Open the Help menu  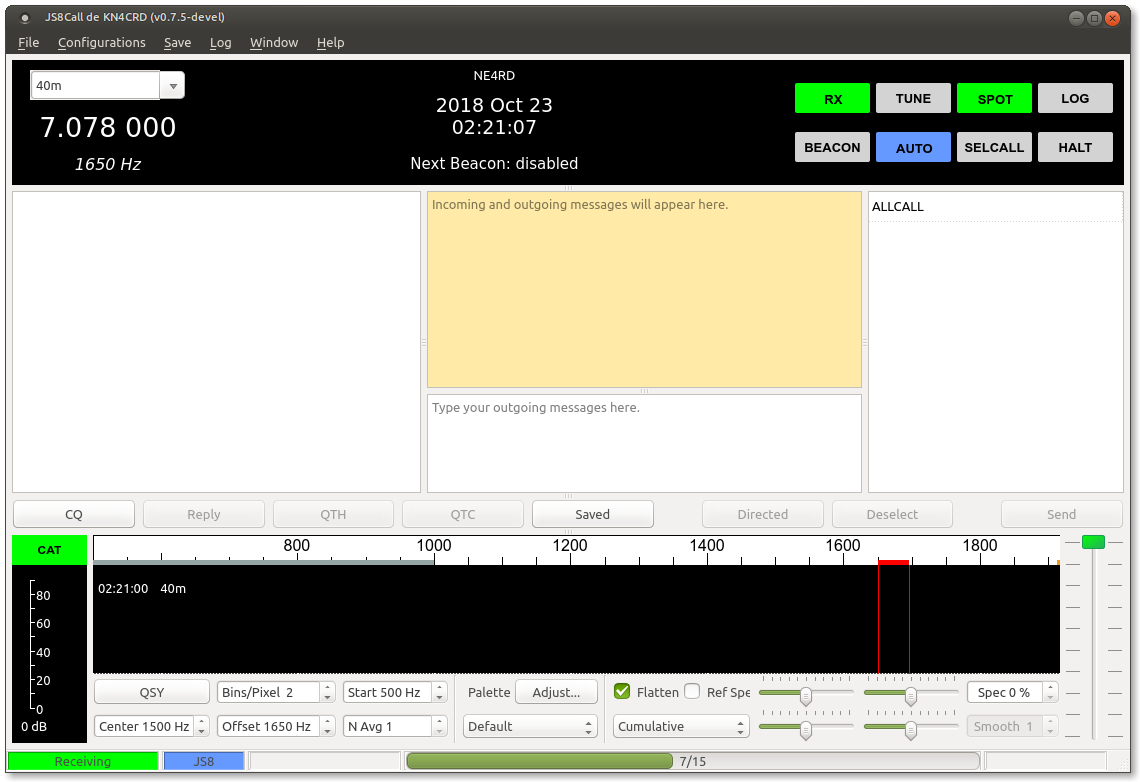[330, 42]
